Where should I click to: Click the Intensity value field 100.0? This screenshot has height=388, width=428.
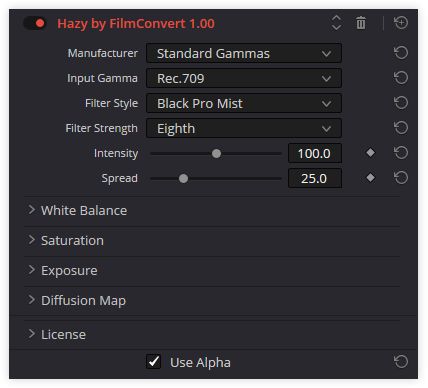pyautogui.click(x=315, y=153)
